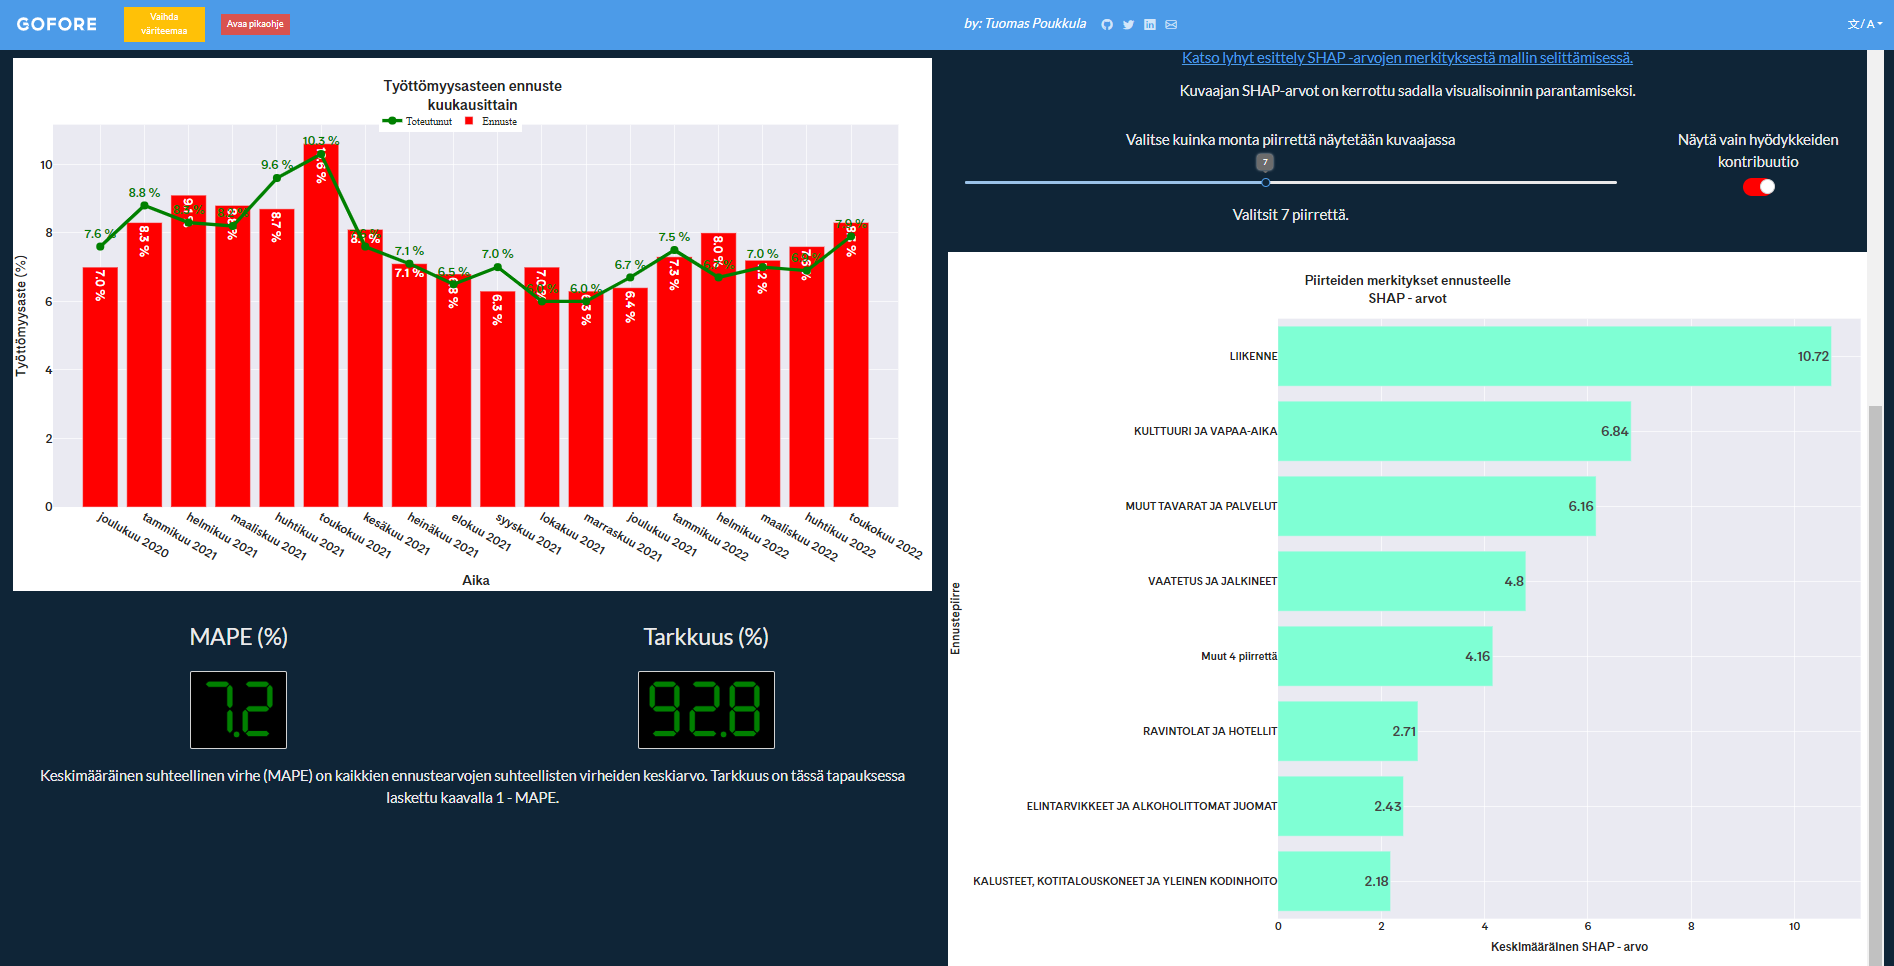Select the 'Muut 4 piirrettä' bar
Screen dimensions: 1894x966
pyautogui.click(x=1384, y=656)
